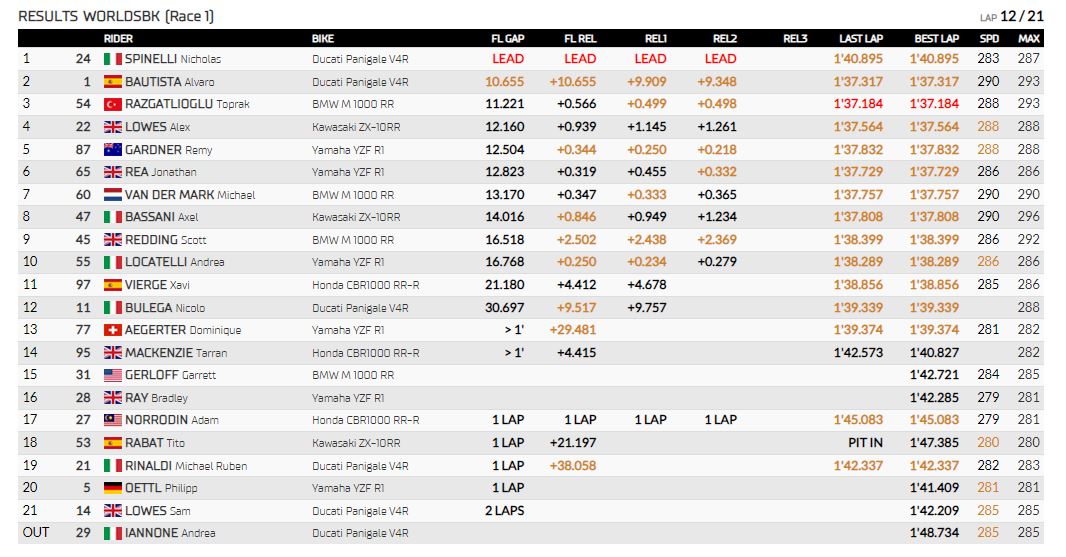This screenshot has height=557, width=1066.
Task: Click the Spanish flag beside BAUTISTA Alvaro
Action: (112, 82)
